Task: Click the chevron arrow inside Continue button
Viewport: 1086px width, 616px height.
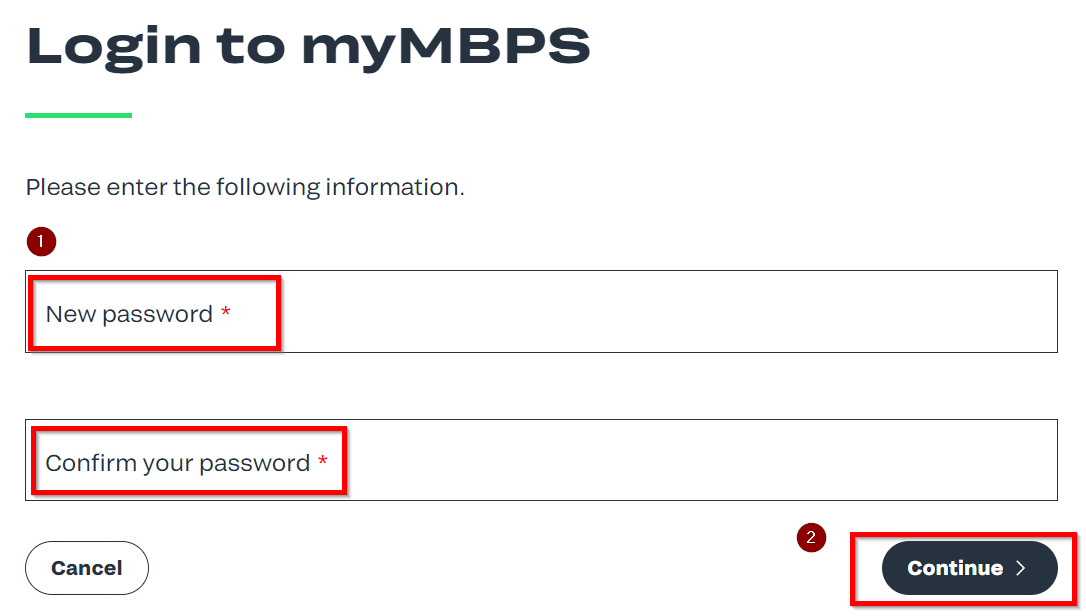Action: (x=1021, y=568)
